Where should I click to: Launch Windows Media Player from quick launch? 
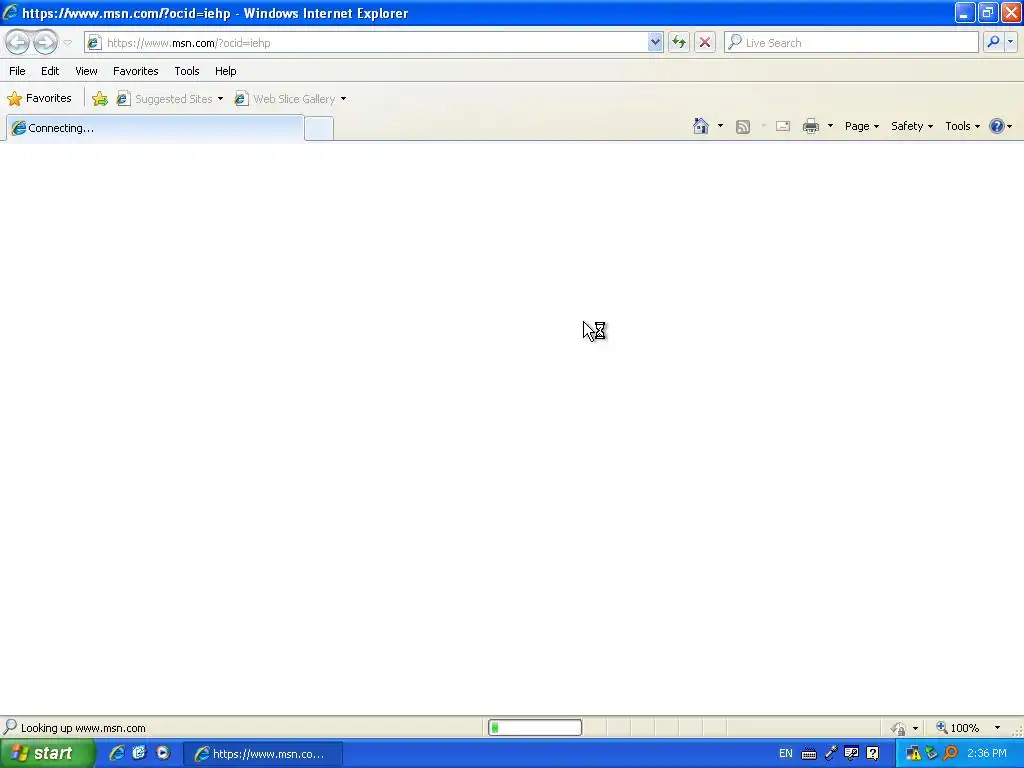pos(163,753)
